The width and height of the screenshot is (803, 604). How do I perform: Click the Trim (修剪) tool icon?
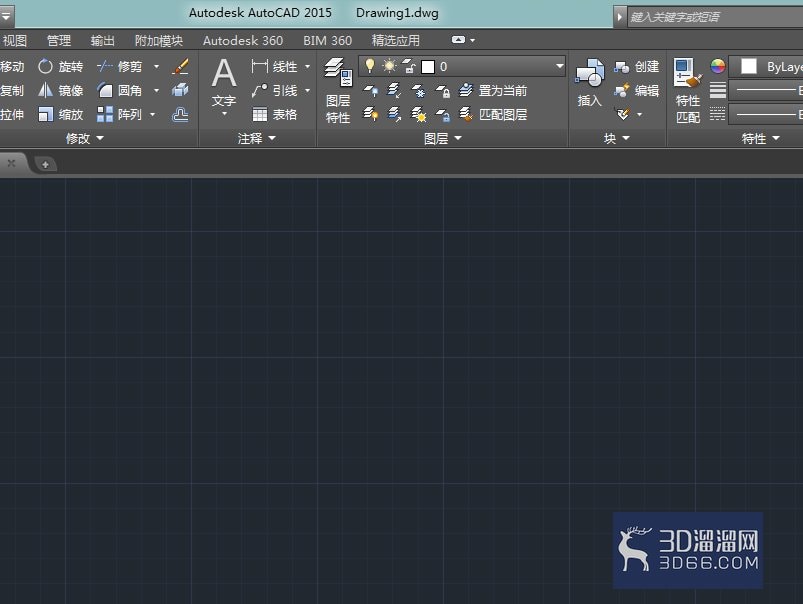(105, 66)
